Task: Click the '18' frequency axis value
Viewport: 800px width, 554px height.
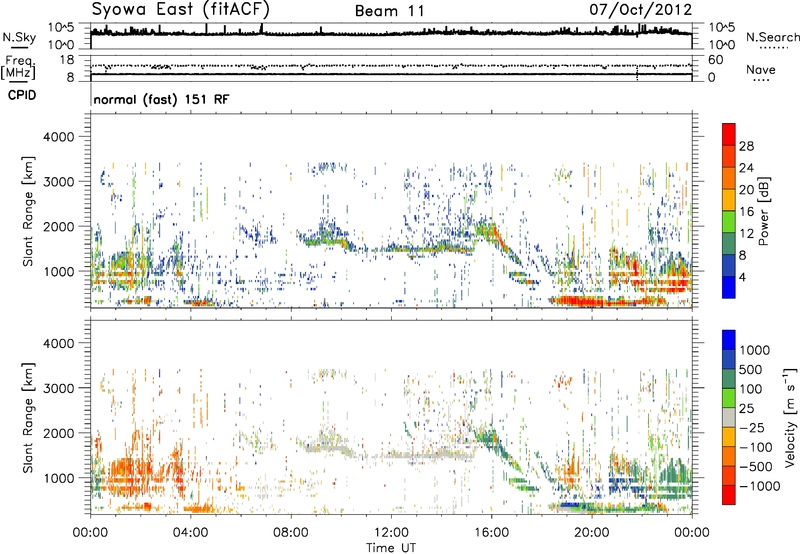Action: [x=67, y=60]
